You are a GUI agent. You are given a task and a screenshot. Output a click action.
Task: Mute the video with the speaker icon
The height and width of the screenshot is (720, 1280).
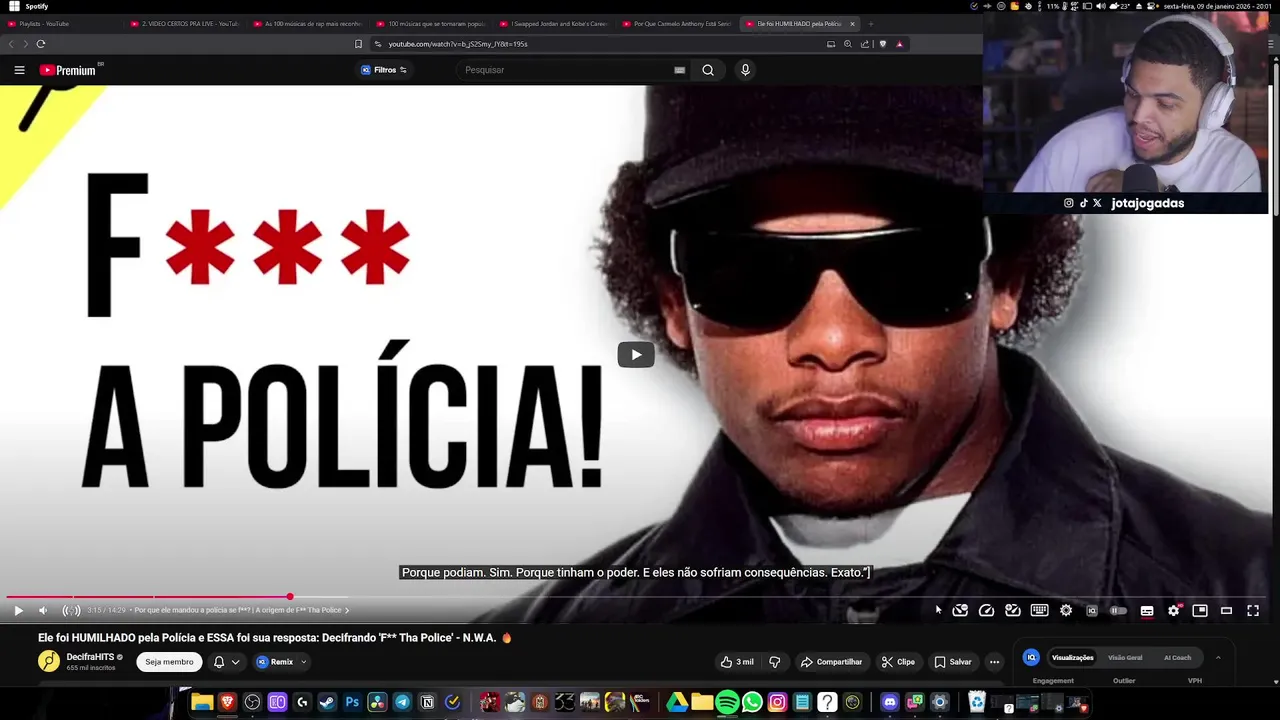43,610
